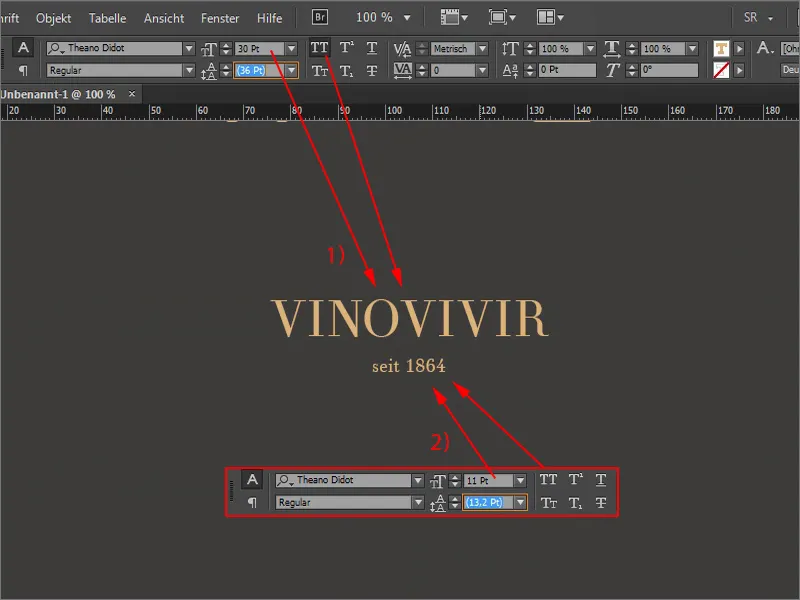
Task: Close the Unbenannt-1 document tab
Action: (x=132, y=94)
